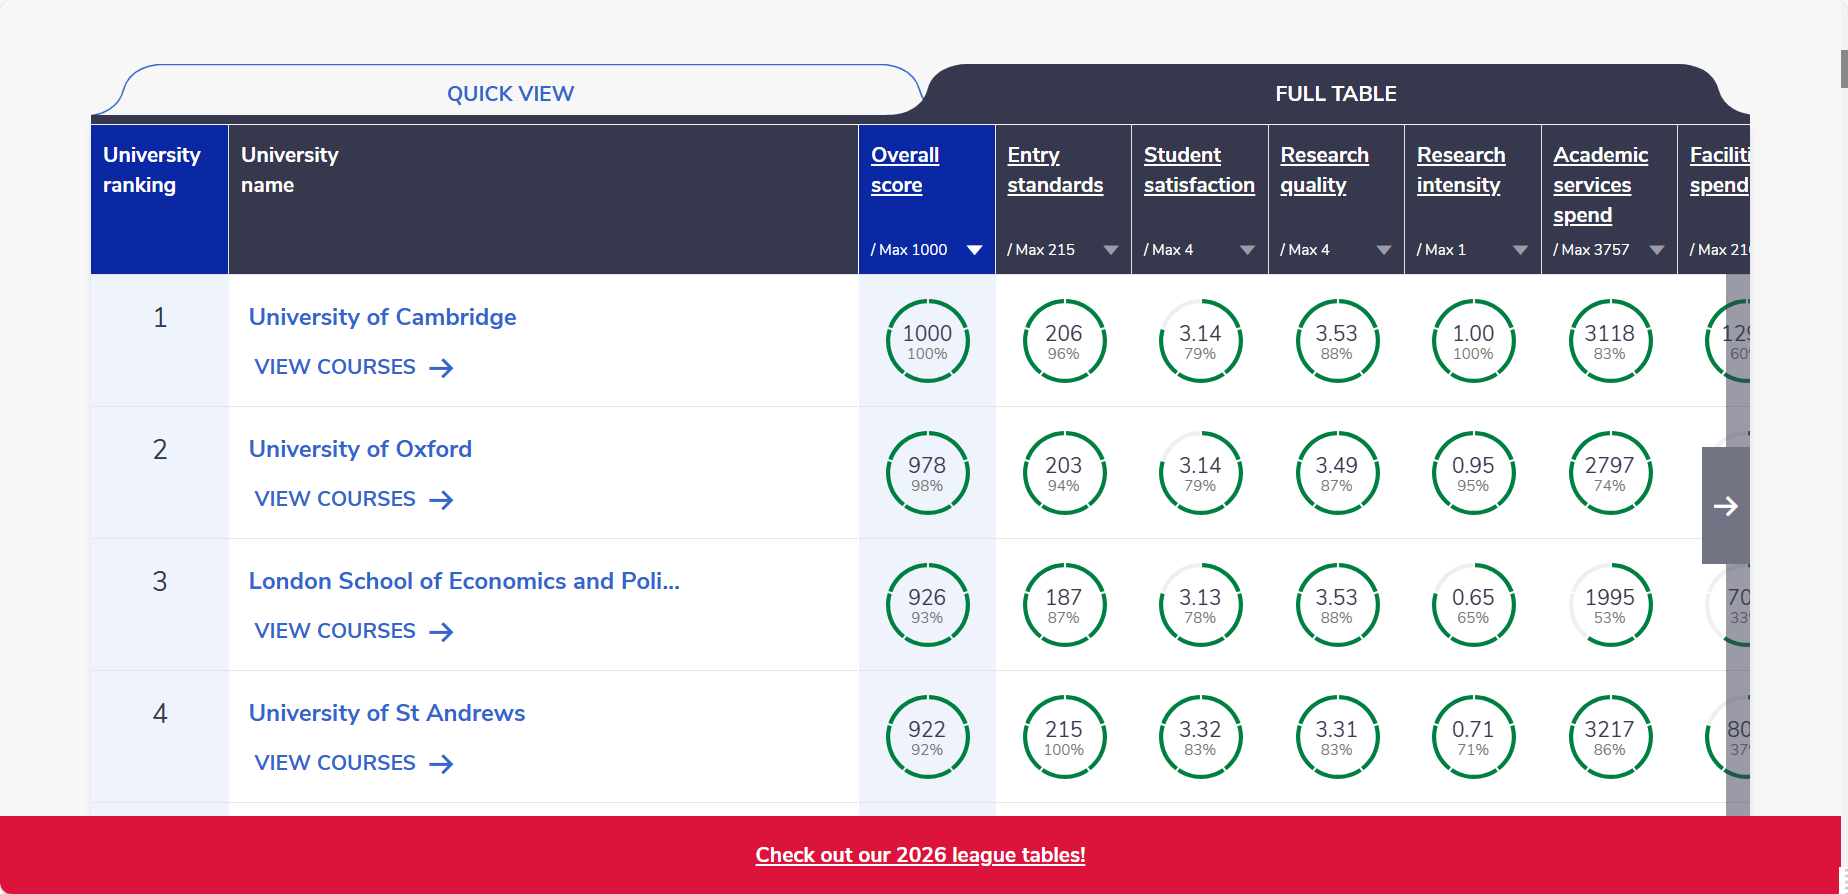Click Oxford's research intensity circle 0.95
1848x894 pixels.
[x=1473, y=473]
